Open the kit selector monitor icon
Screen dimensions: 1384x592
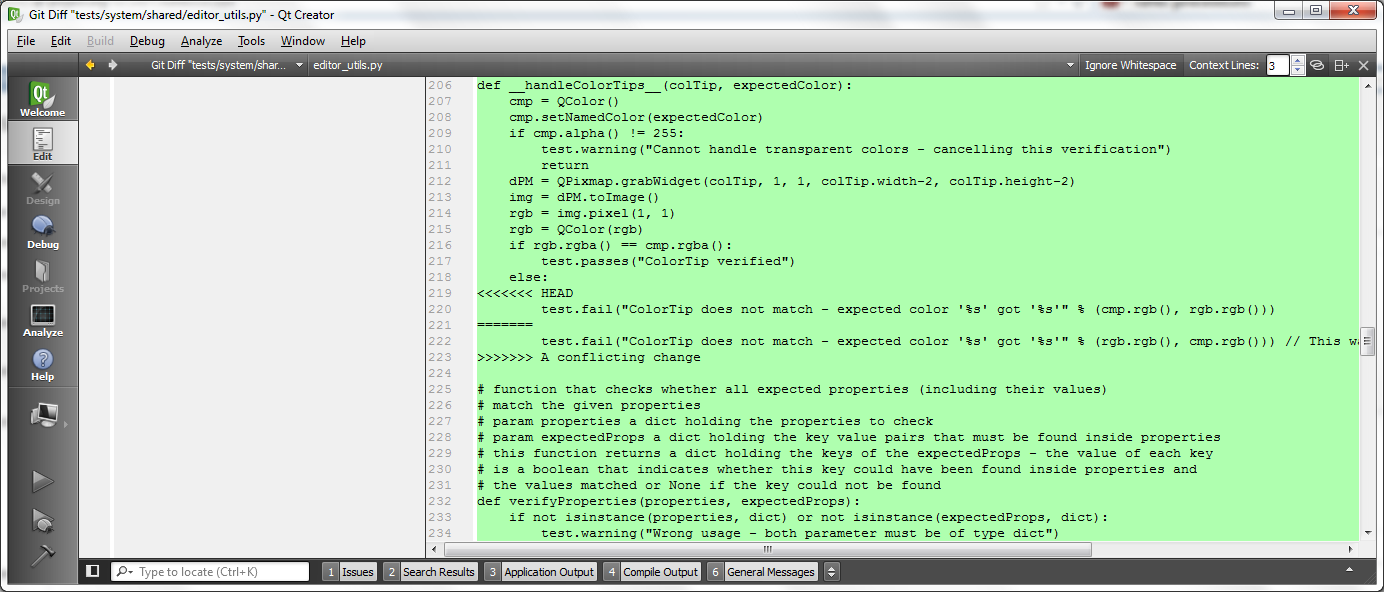click(44, 416)
